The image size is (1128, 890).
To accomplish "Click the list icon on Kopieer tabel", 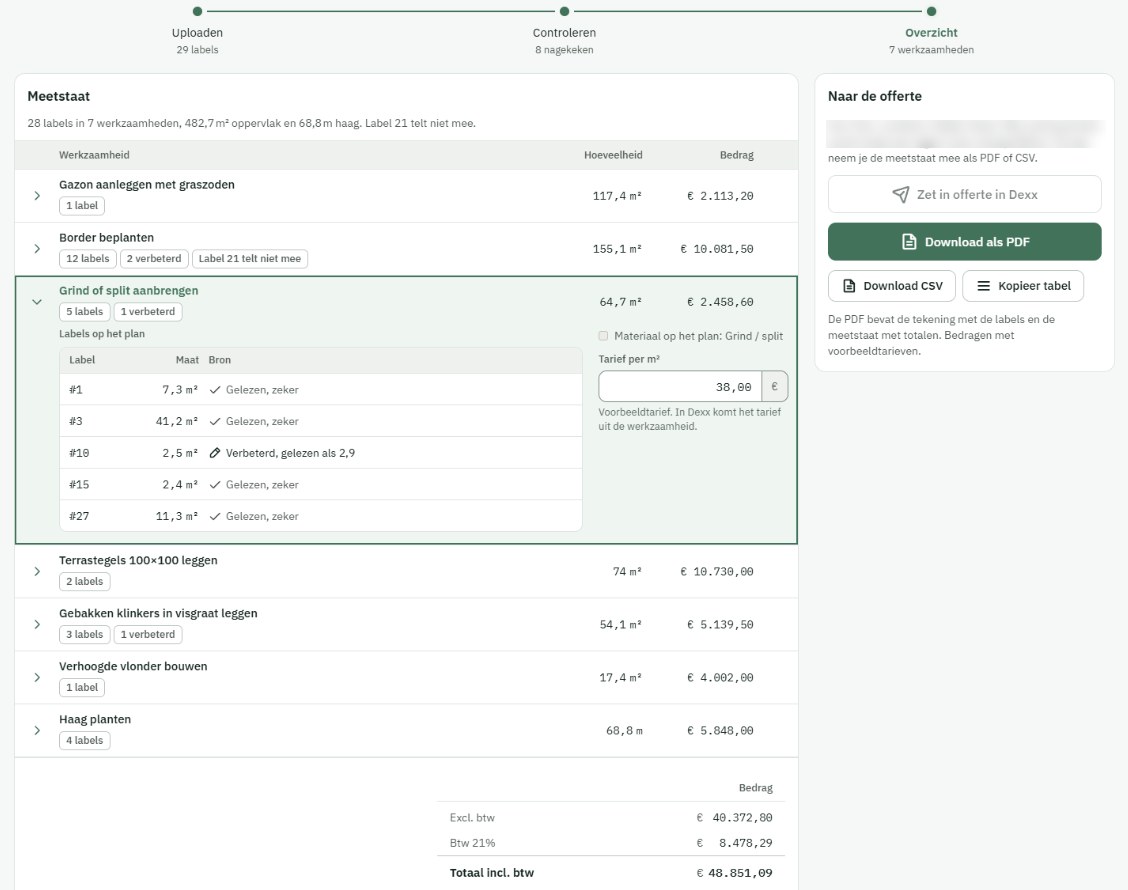I will [983, 286].
